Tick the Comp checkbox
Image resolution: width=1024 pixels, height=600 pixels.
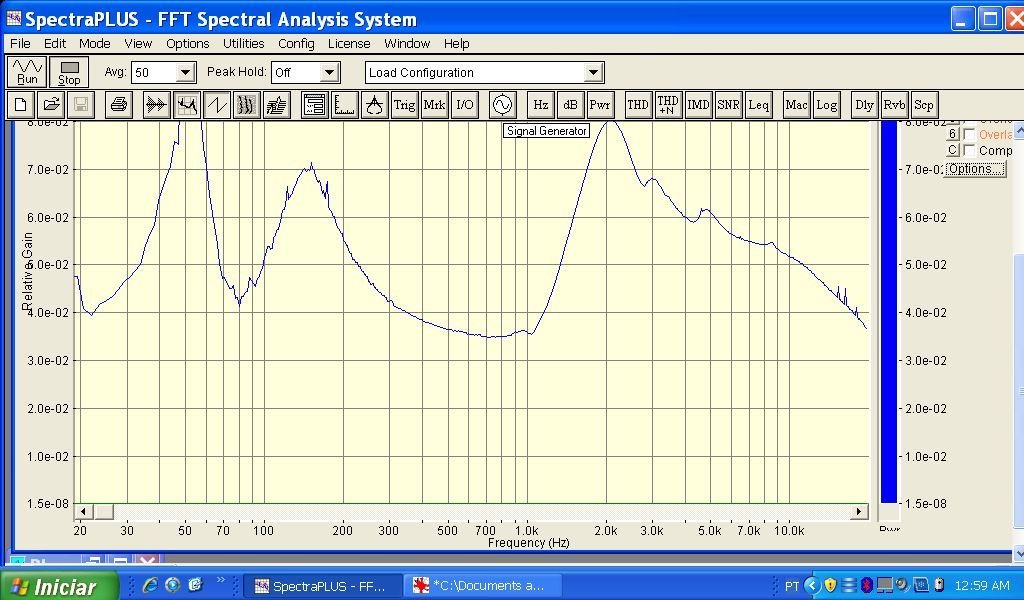[969, 151]
